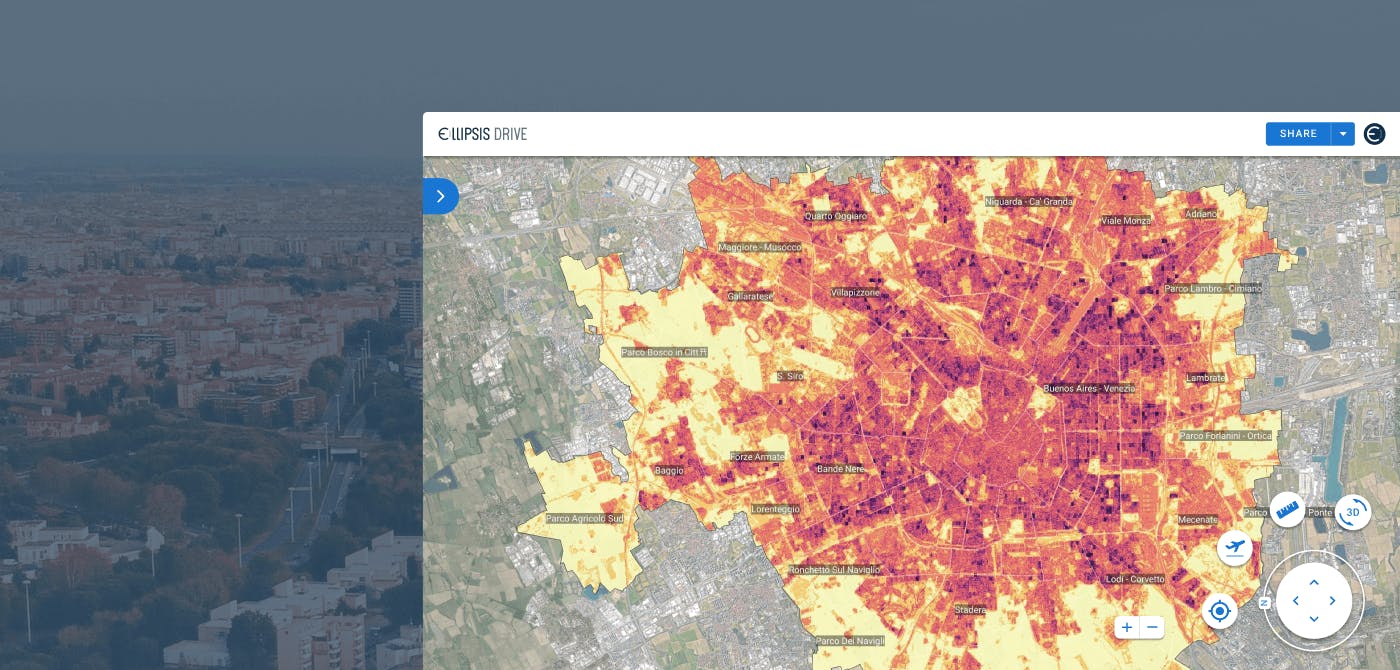Click the Niguarda - Ca' Granda label

point(1029,201)
